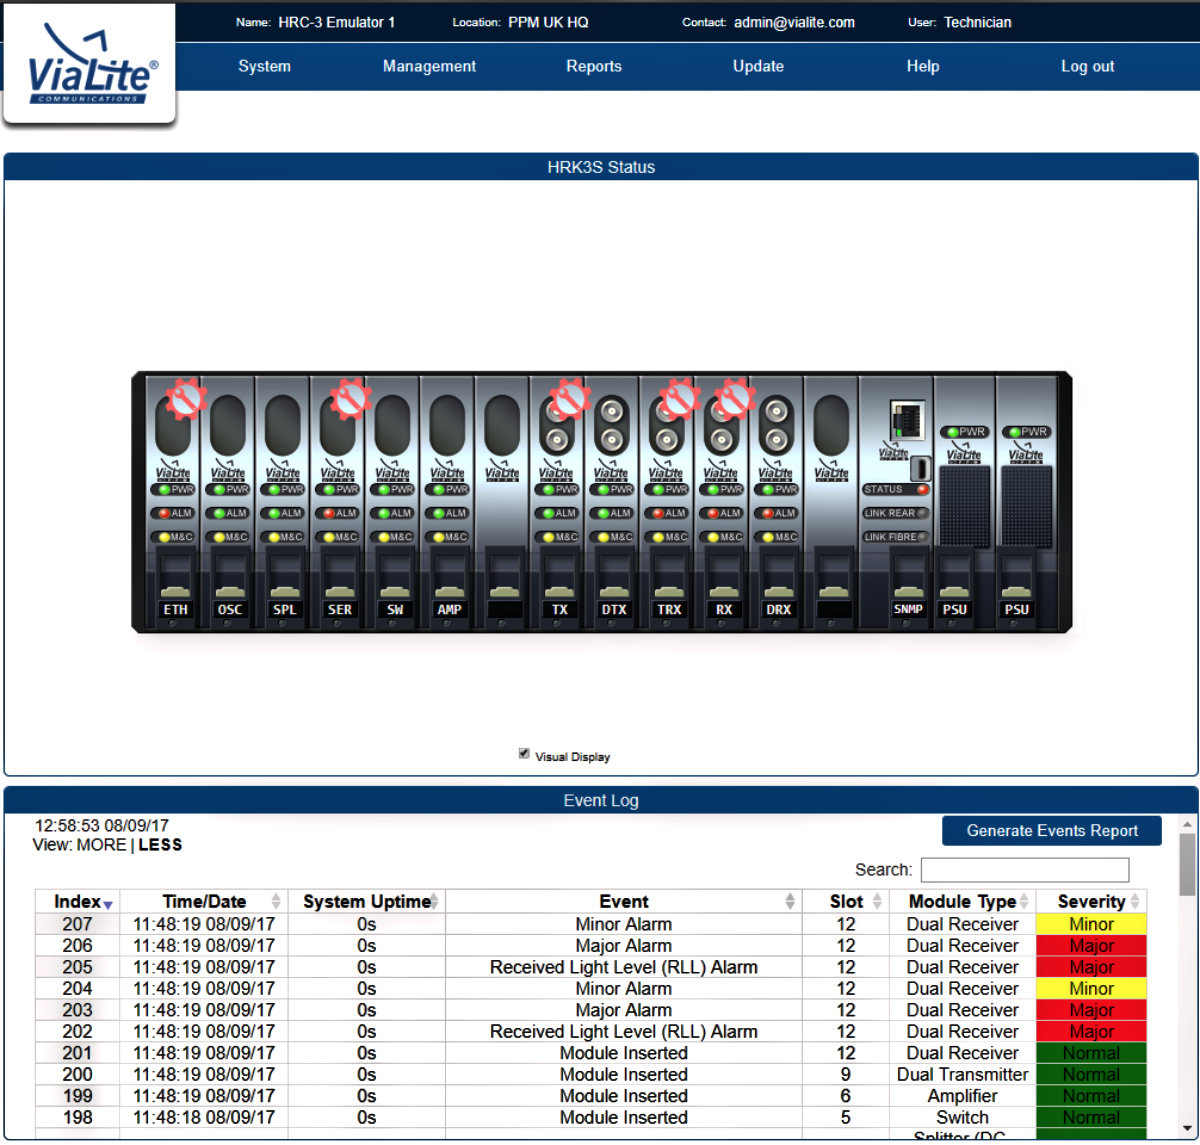Screen dimensions: 1200x1145
Task: Click the alarm wrench icon on the ETH module
Action: [186, 398]
